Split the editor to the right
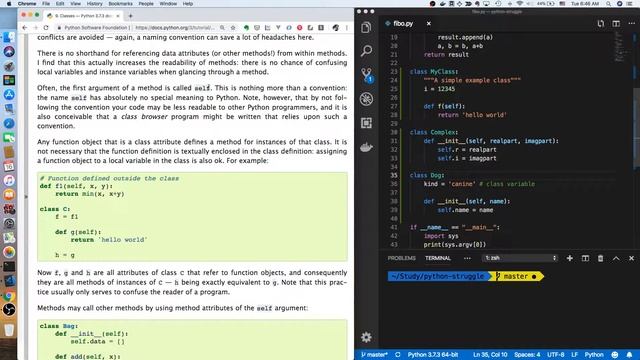This screenshot has width=640, height=360. [x=616, y=24]
